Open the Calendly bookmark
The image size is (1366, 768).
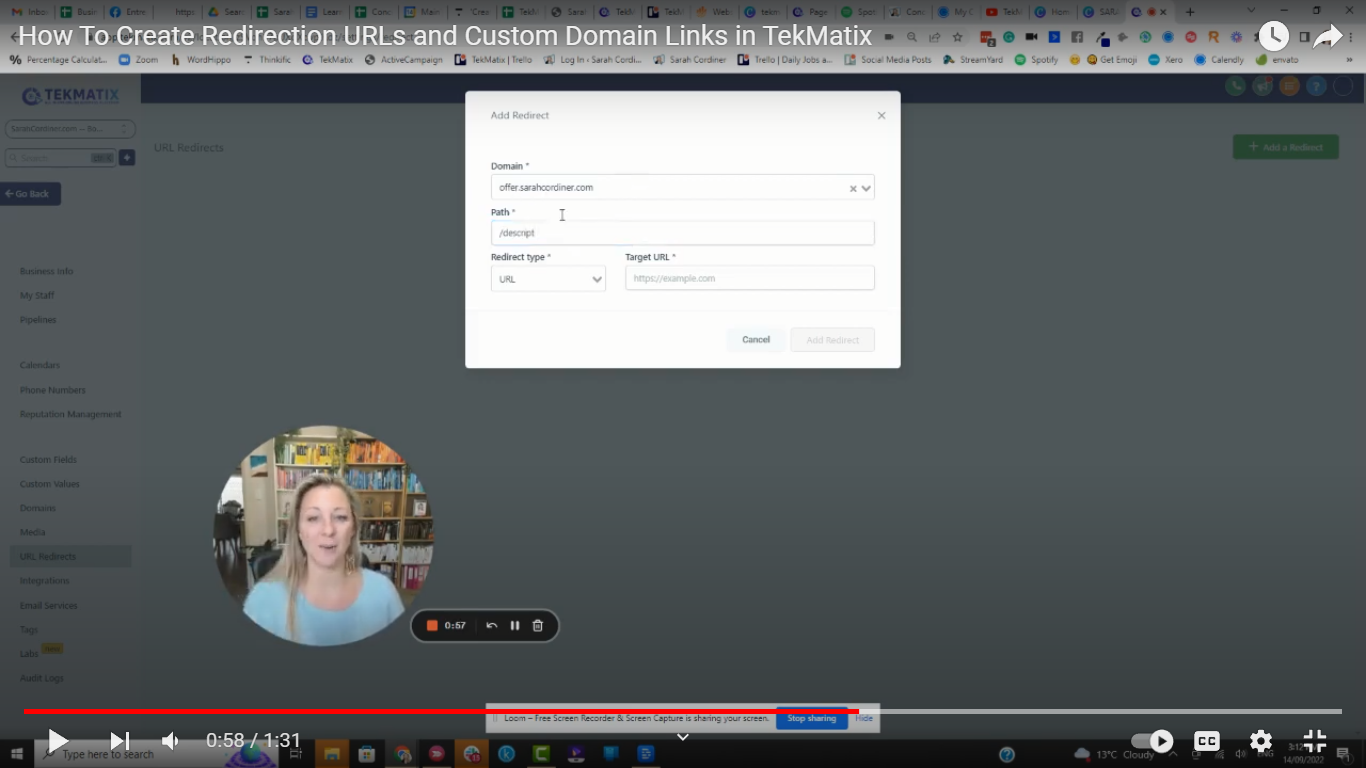1219,60
